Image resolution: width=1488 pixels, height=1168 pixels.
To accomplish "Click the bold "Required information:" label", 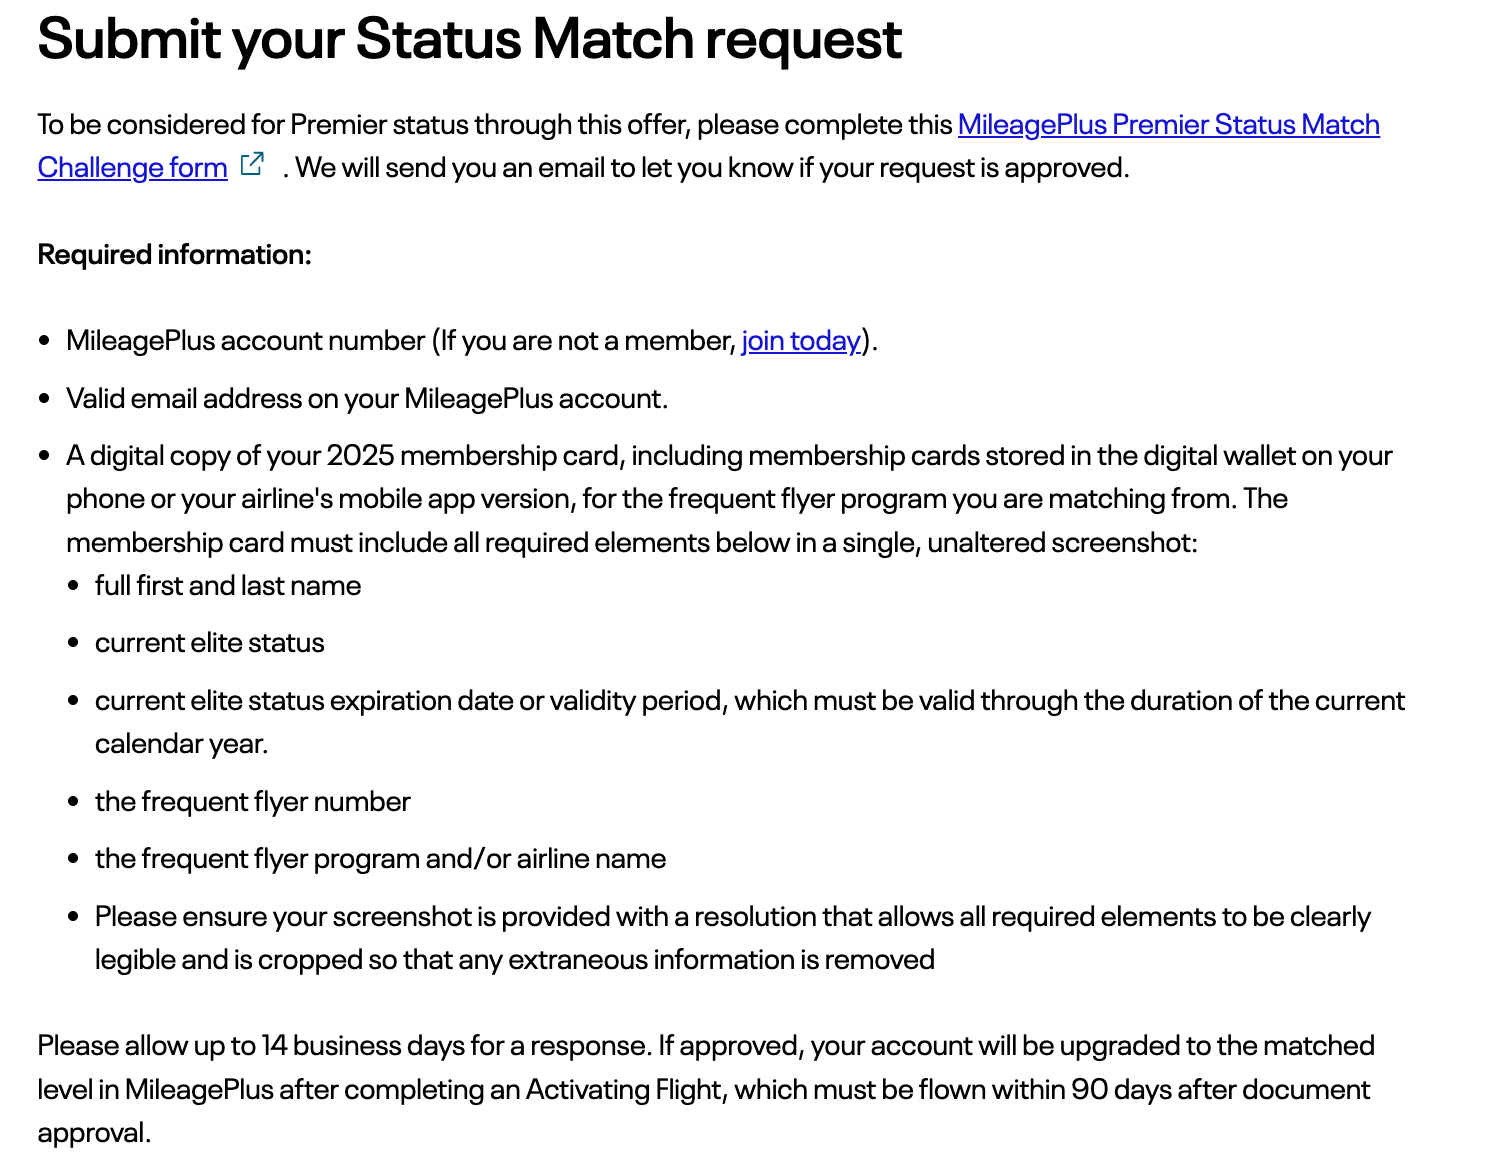I will click(174, 255).
